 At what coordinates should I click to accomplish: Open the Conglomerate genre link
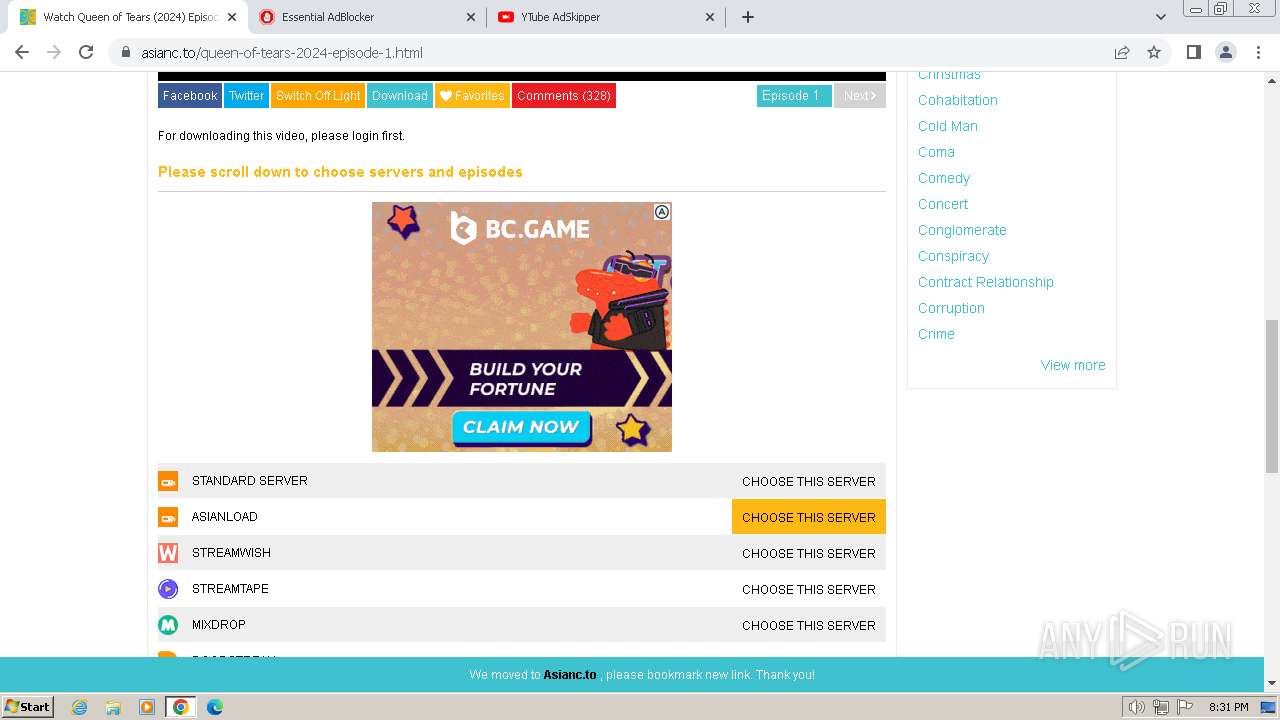[x=962, y=230]
